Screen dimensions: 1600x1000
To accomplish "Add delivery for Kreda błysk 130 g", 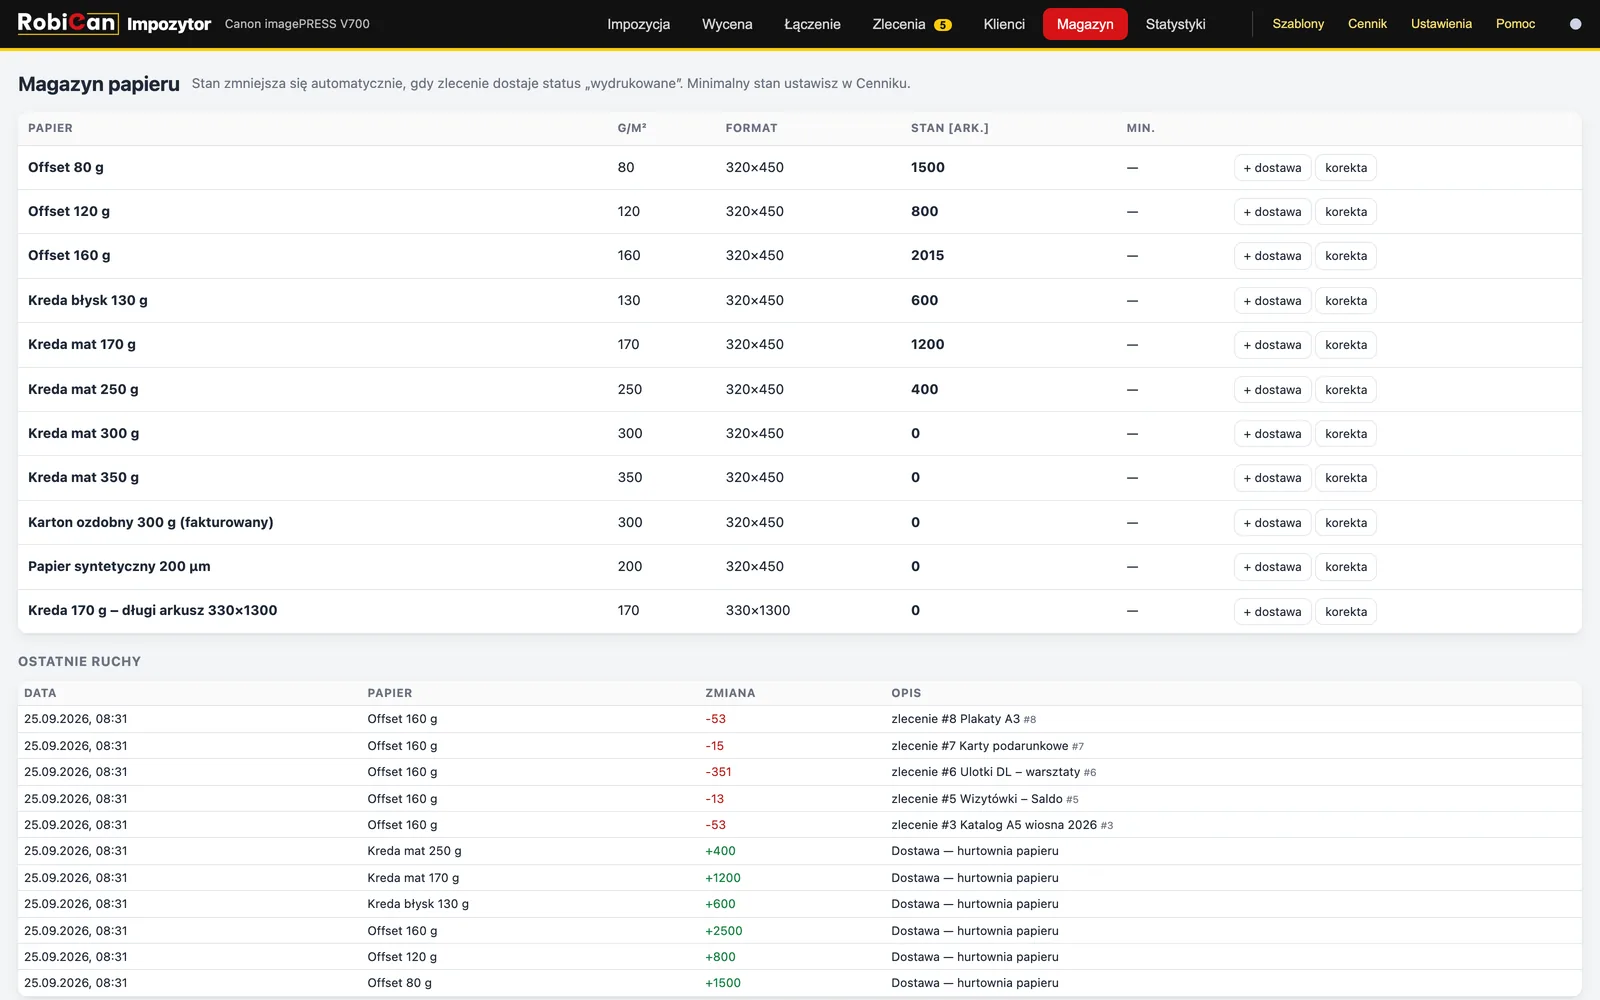I will 1272,301.
